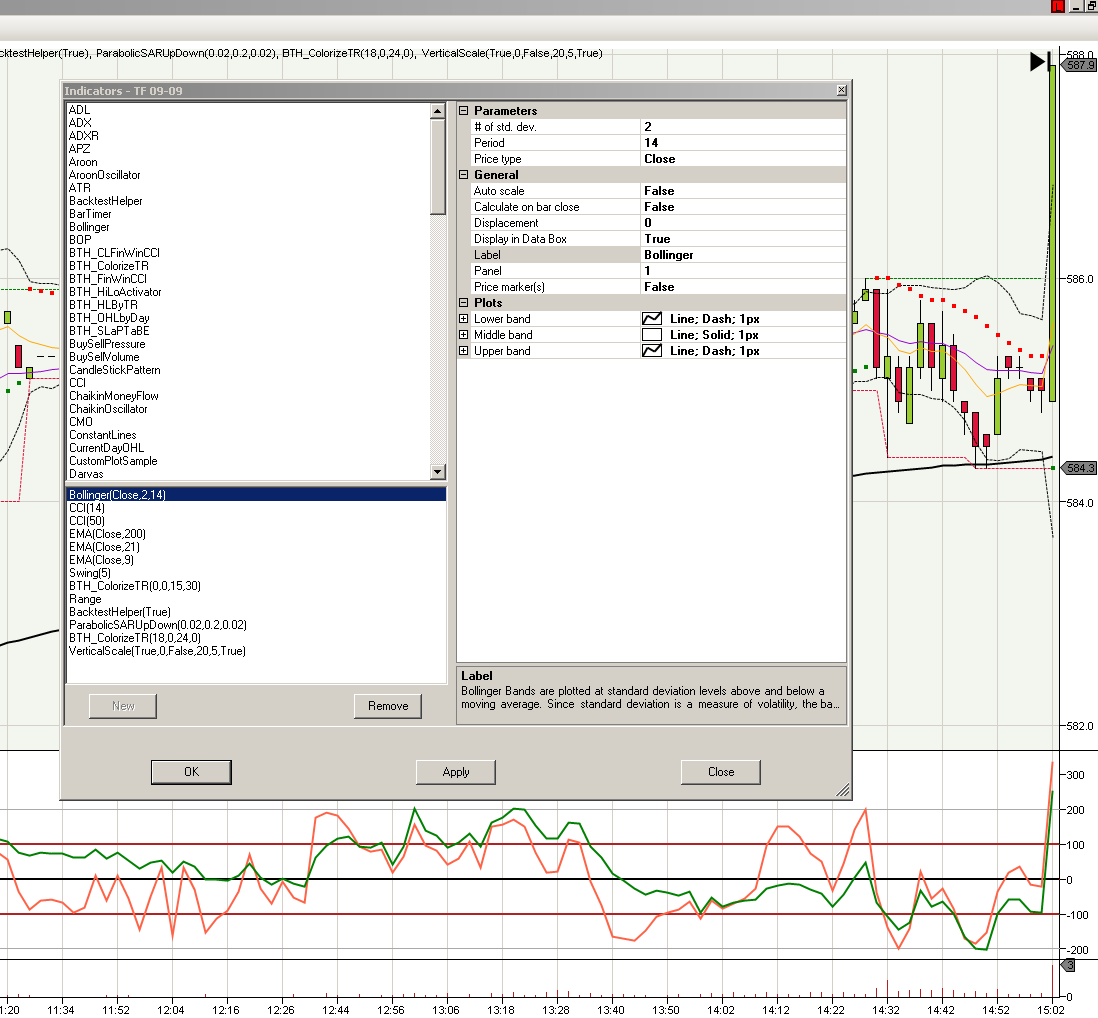Select ParabolicSARUpDown(0.02,0.2,0.02) in the applied indicators list
1098x1018 pixels.
click(x=158, y=625)
